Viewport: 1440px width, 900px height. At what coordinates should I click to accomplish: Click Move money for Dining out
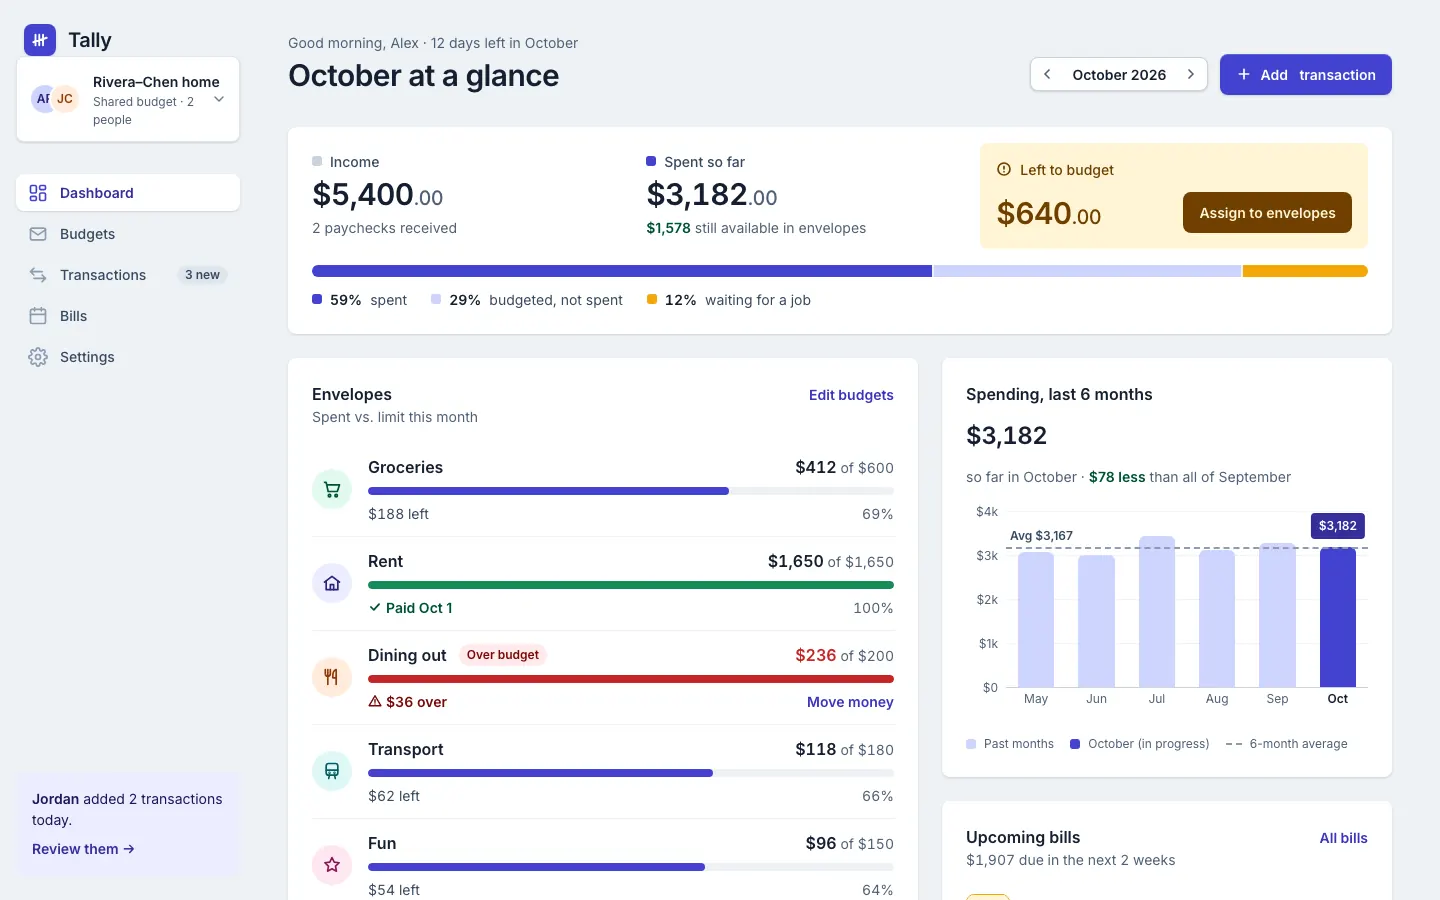tap(850, 702)
